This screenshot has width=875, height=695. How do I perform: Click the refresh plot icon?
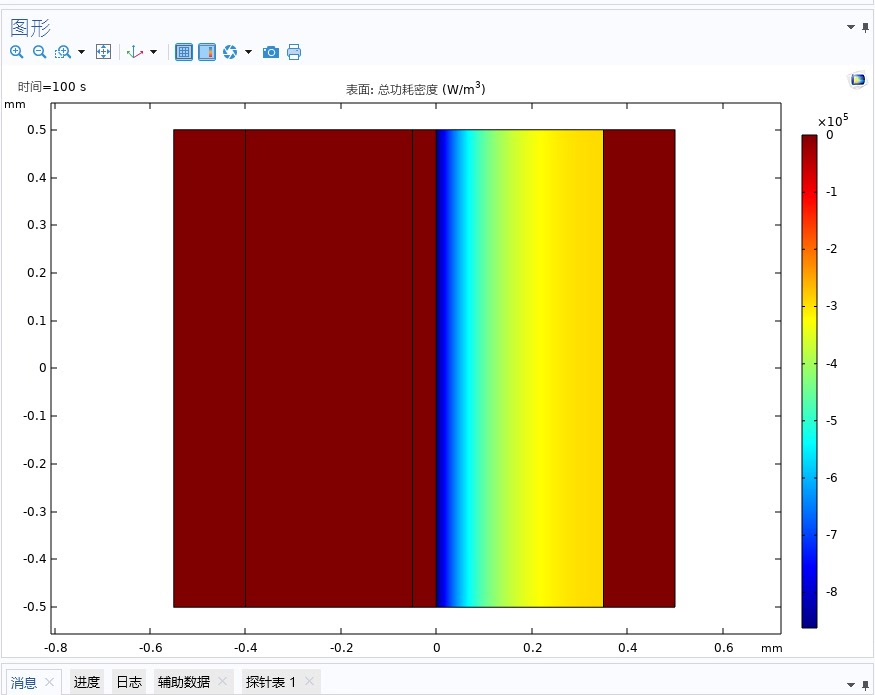click(230, 52)
